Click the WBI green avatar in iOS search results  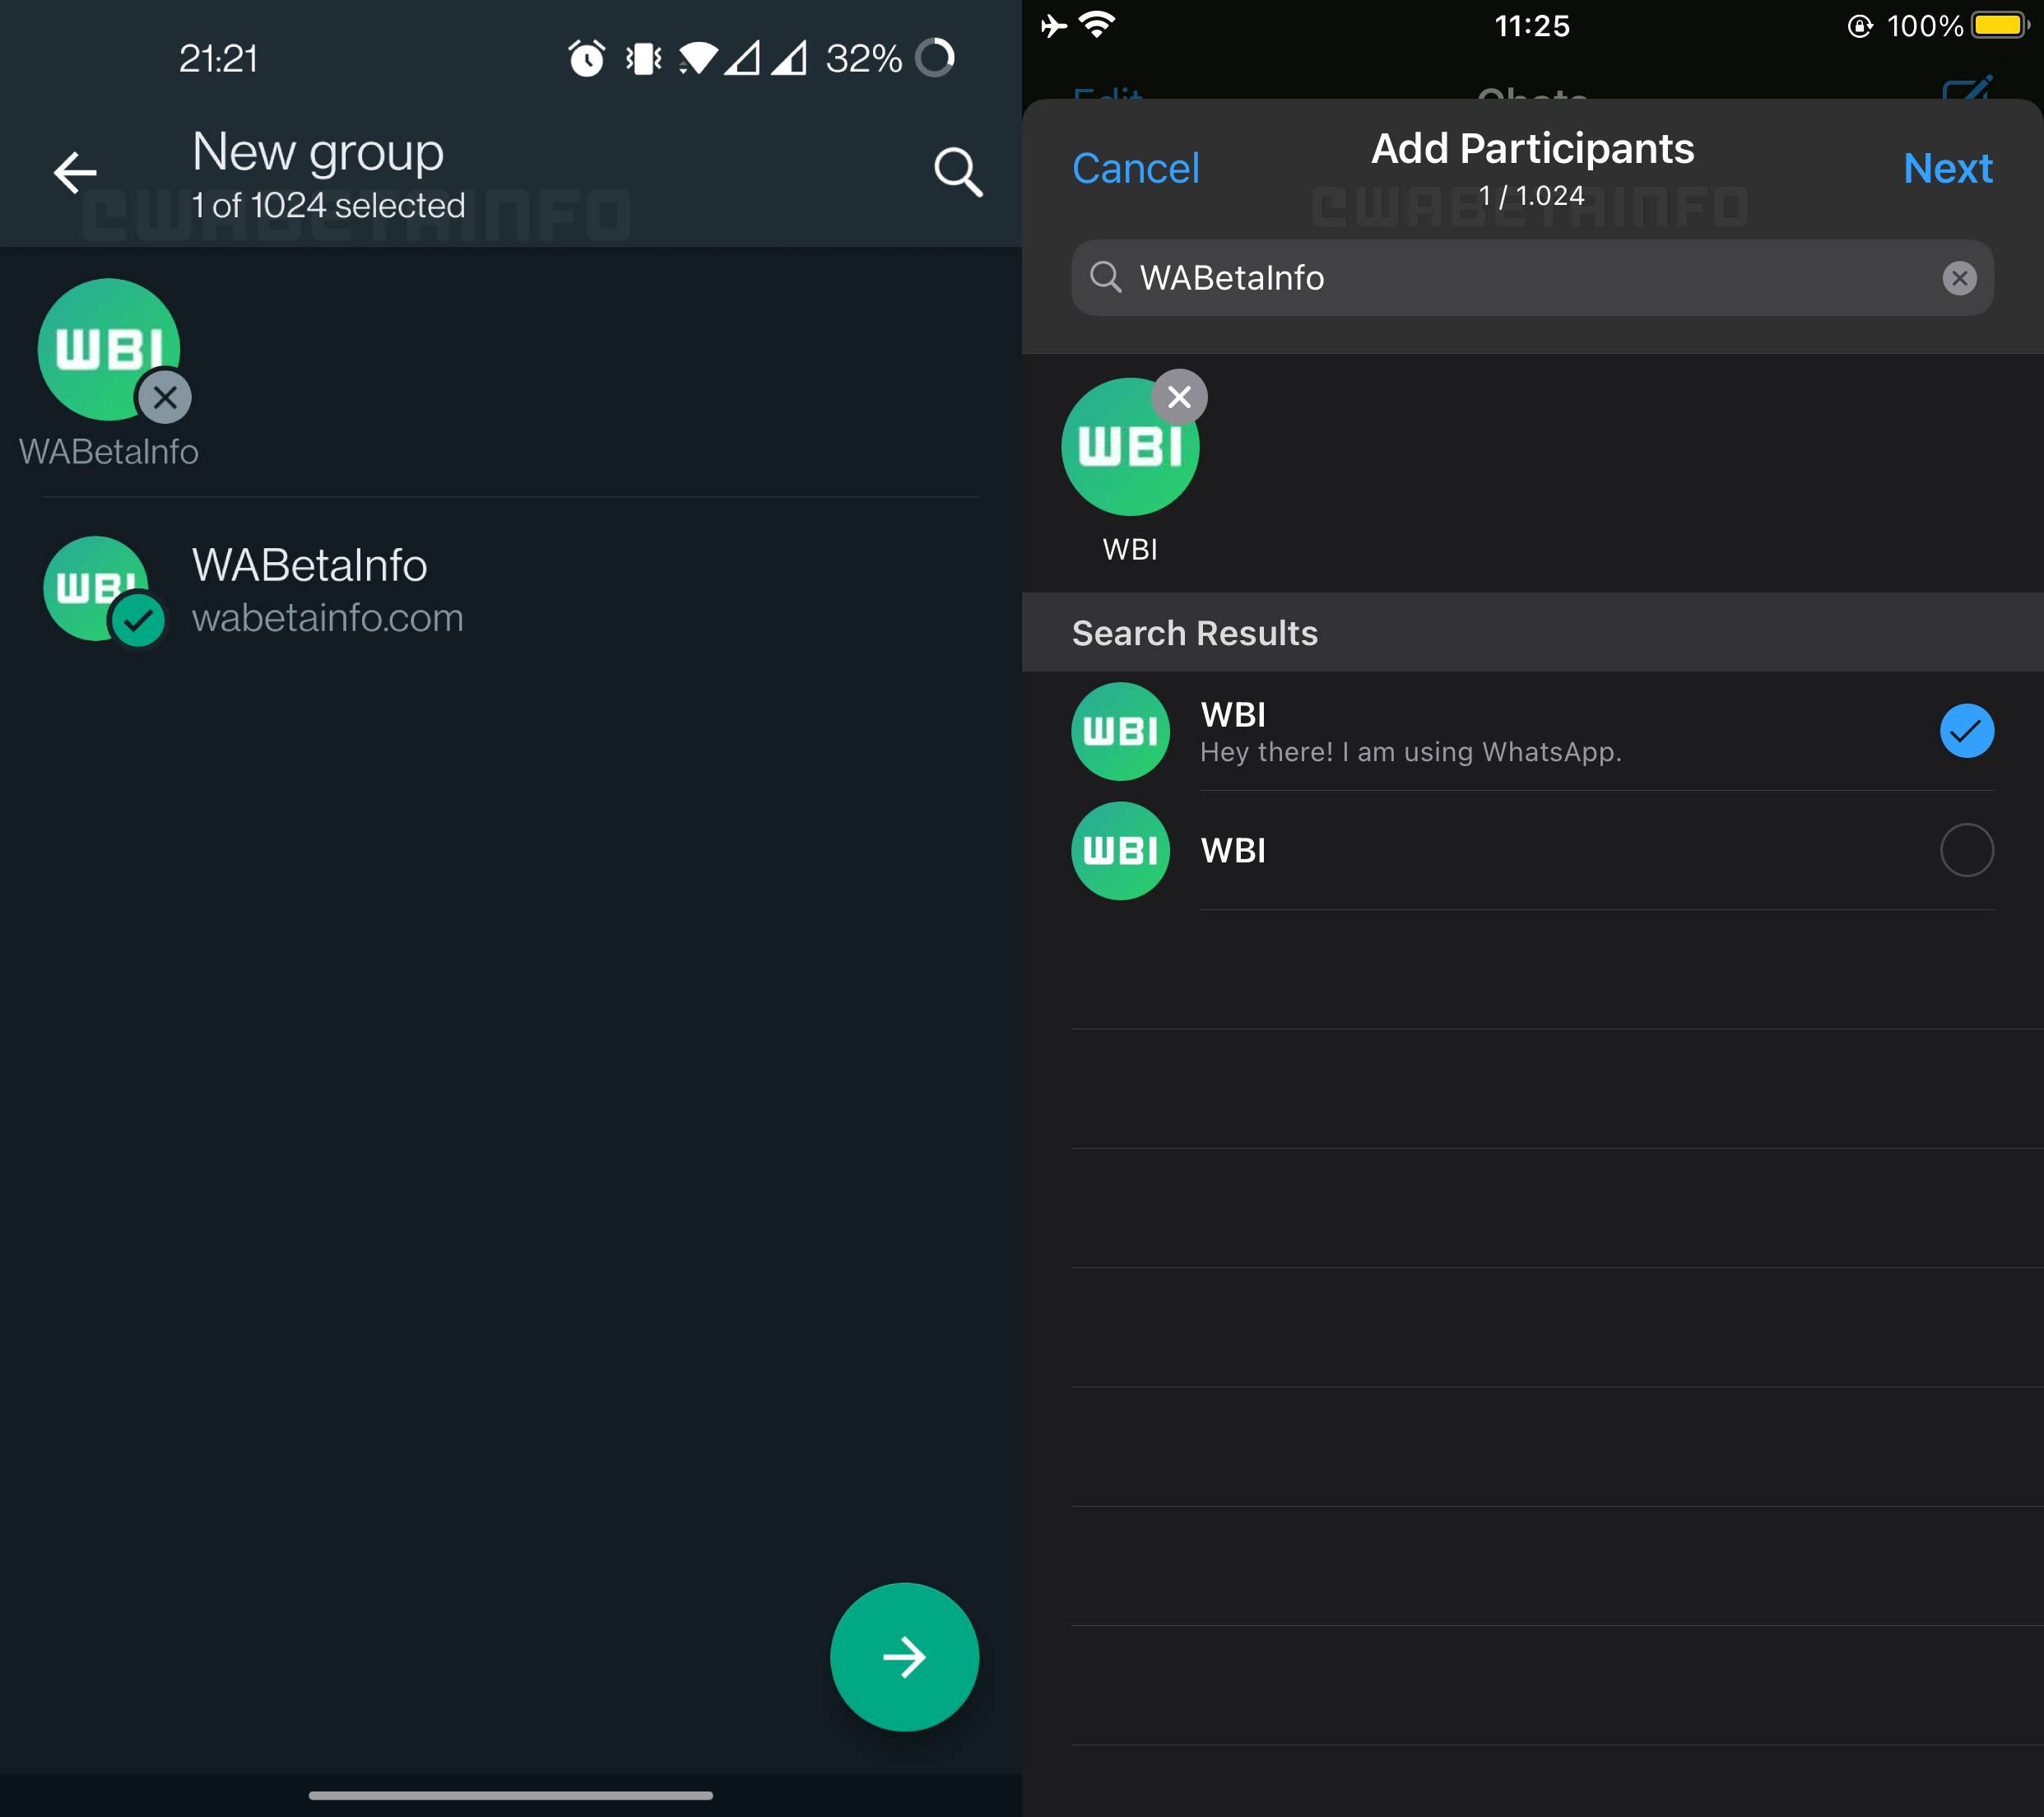pos(1120,730)
